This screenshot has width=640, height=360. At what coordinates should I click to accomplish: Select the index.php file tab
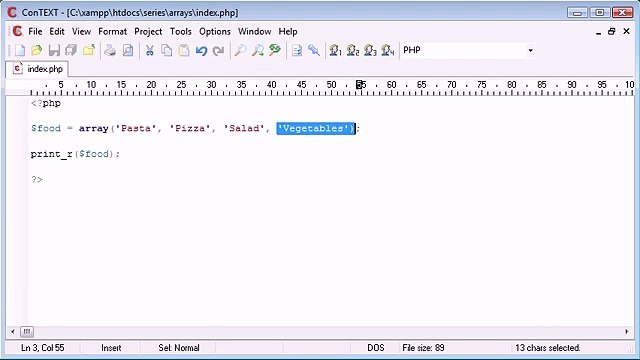[38, 69]
